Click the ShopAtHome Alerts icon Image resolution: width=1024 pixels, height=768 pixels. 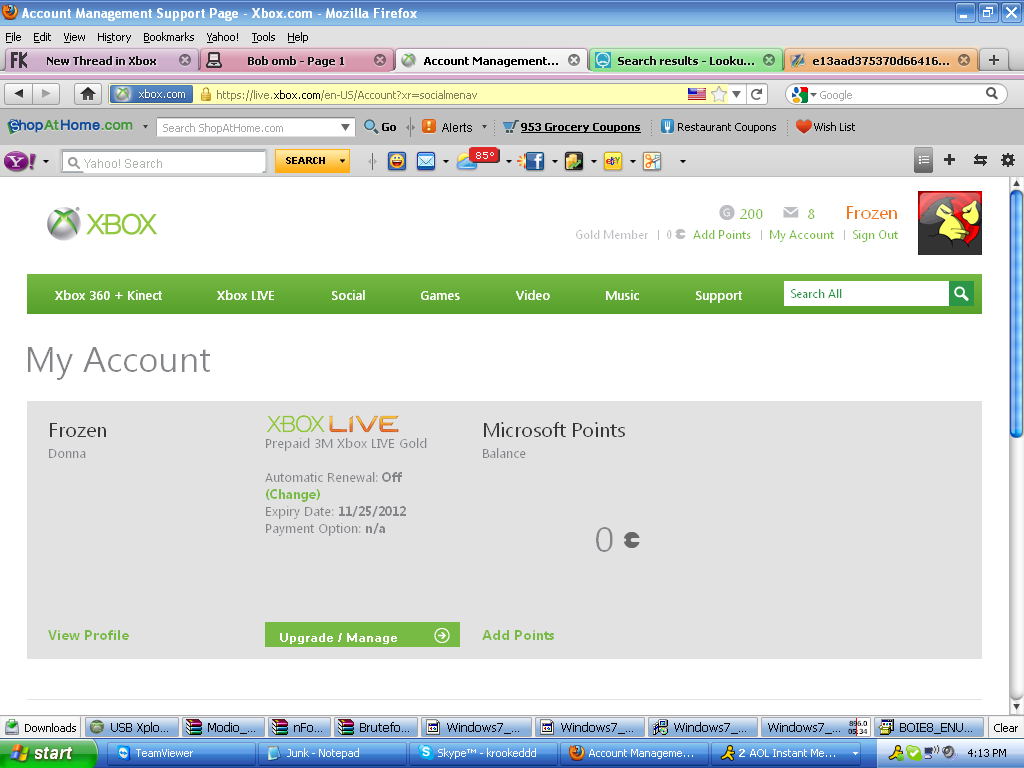tap(428, 127)
